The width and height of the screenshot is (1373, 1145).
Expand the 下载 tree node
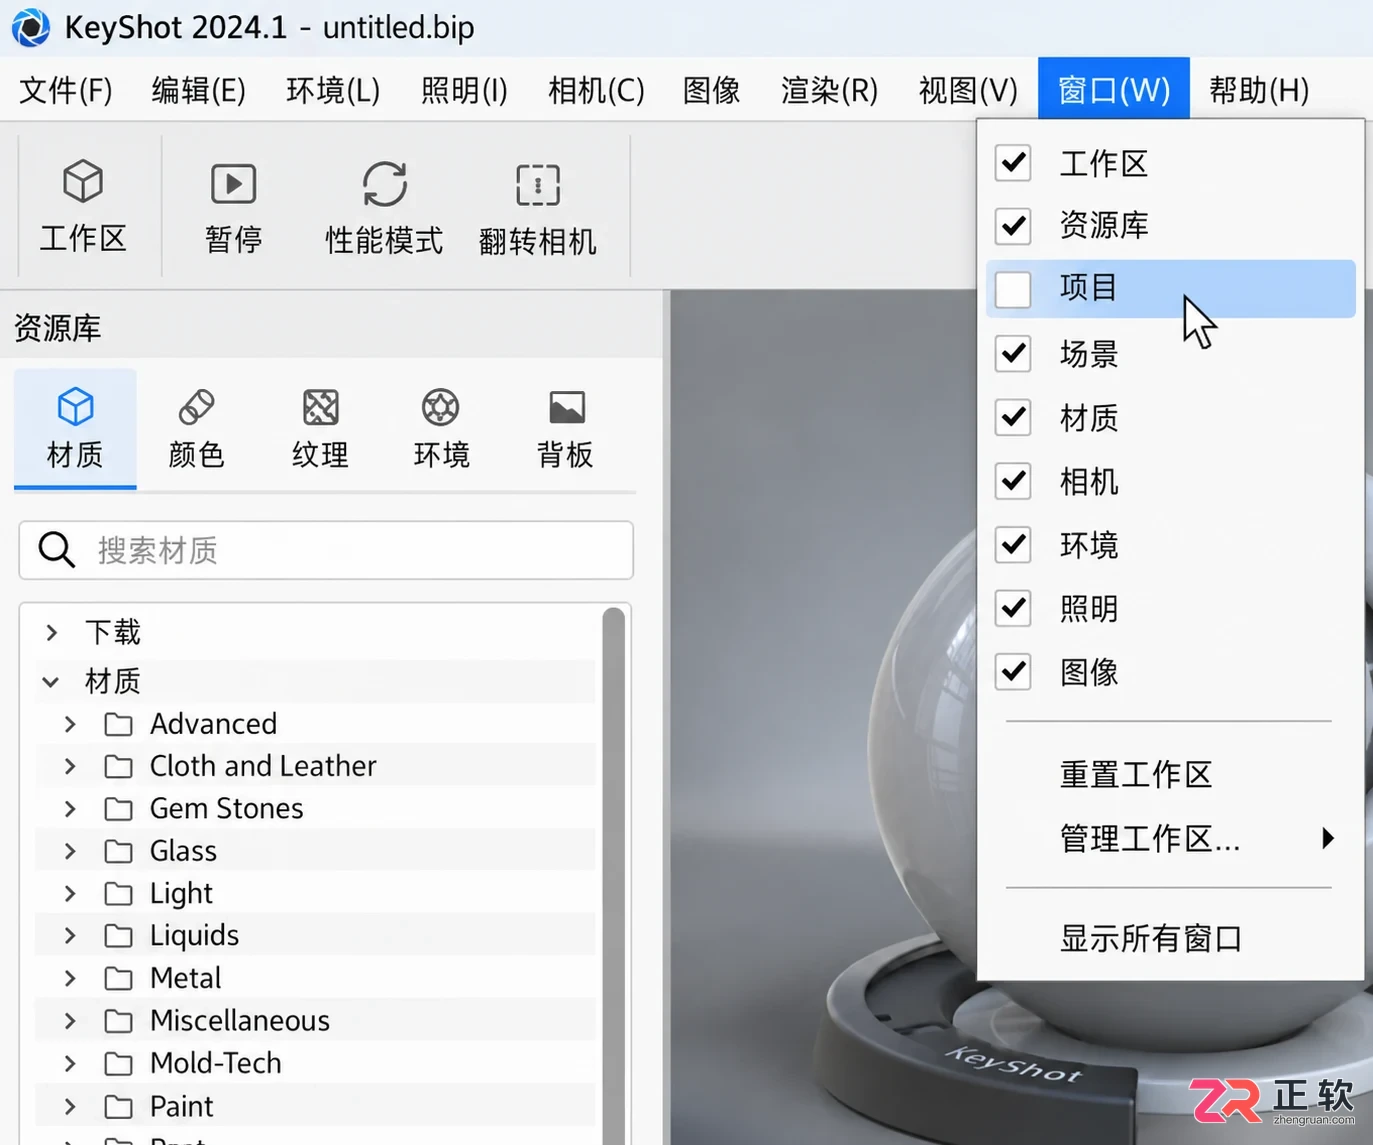tap(51, 632)
